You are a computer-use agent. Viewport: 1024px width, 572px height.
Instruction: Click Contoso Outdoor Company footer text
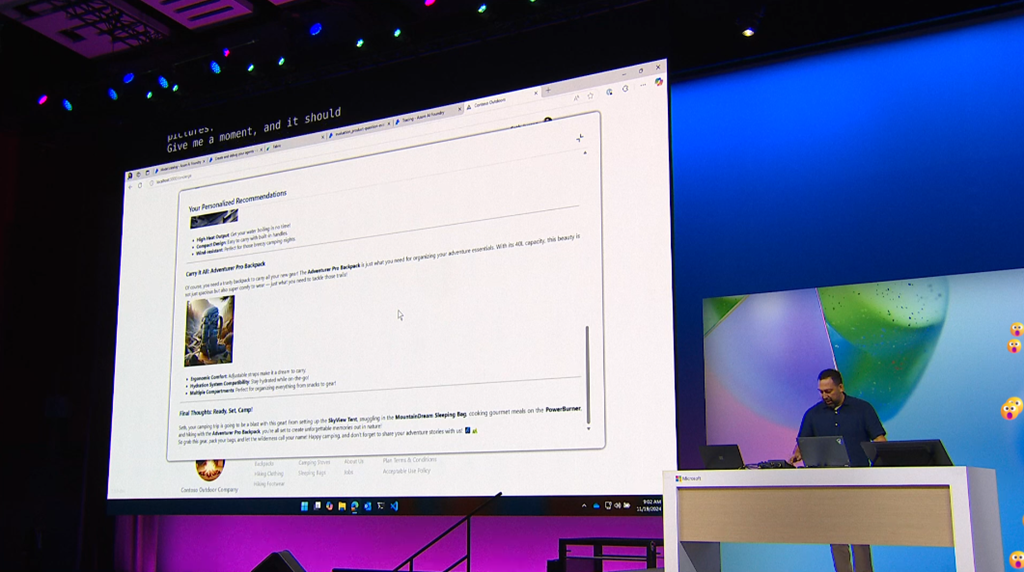pos(210,490)
